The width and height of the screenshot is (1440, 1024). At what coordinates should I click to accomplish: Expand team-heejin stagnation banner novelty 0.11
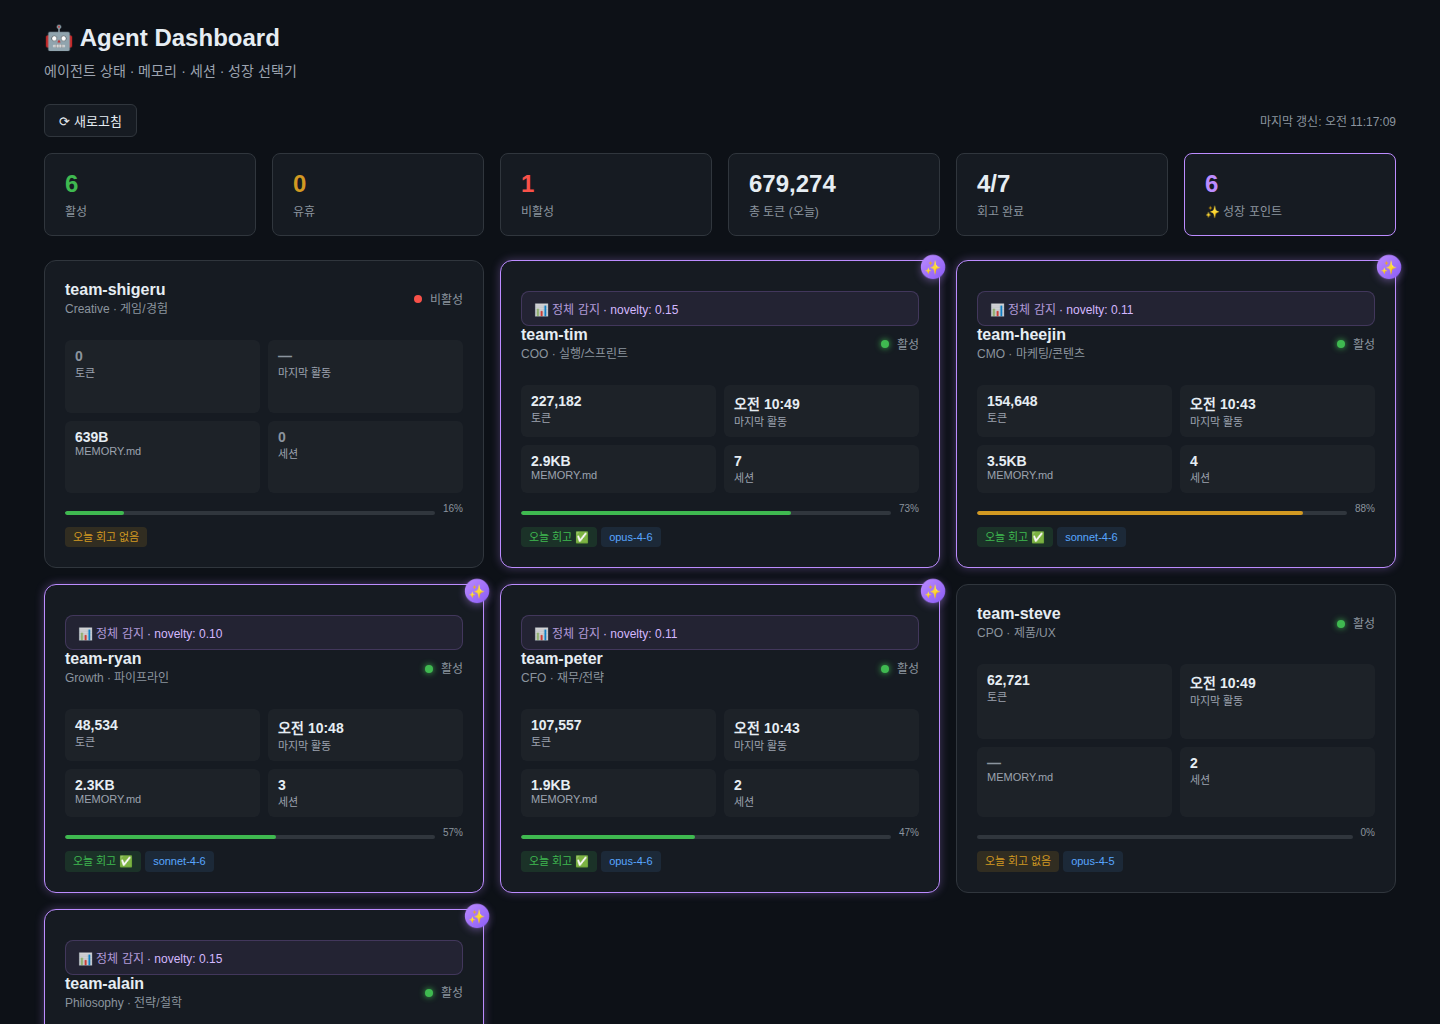[x=1175, y=309]
